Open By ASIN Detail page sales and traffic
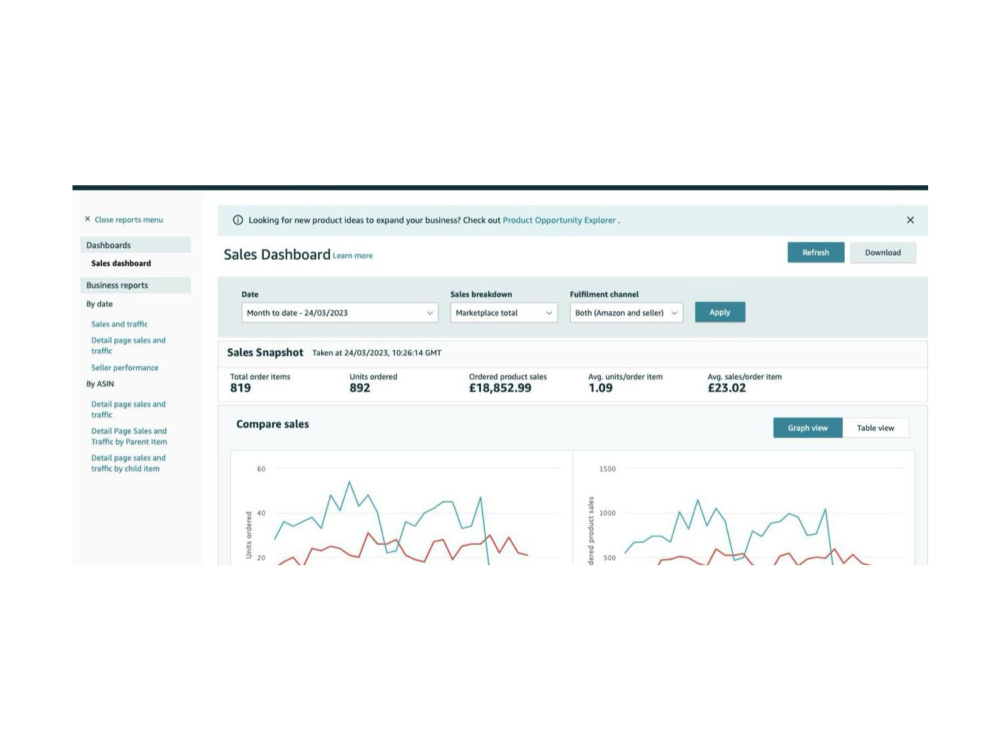Screen dimensions: 1000x750 (128, 409)
